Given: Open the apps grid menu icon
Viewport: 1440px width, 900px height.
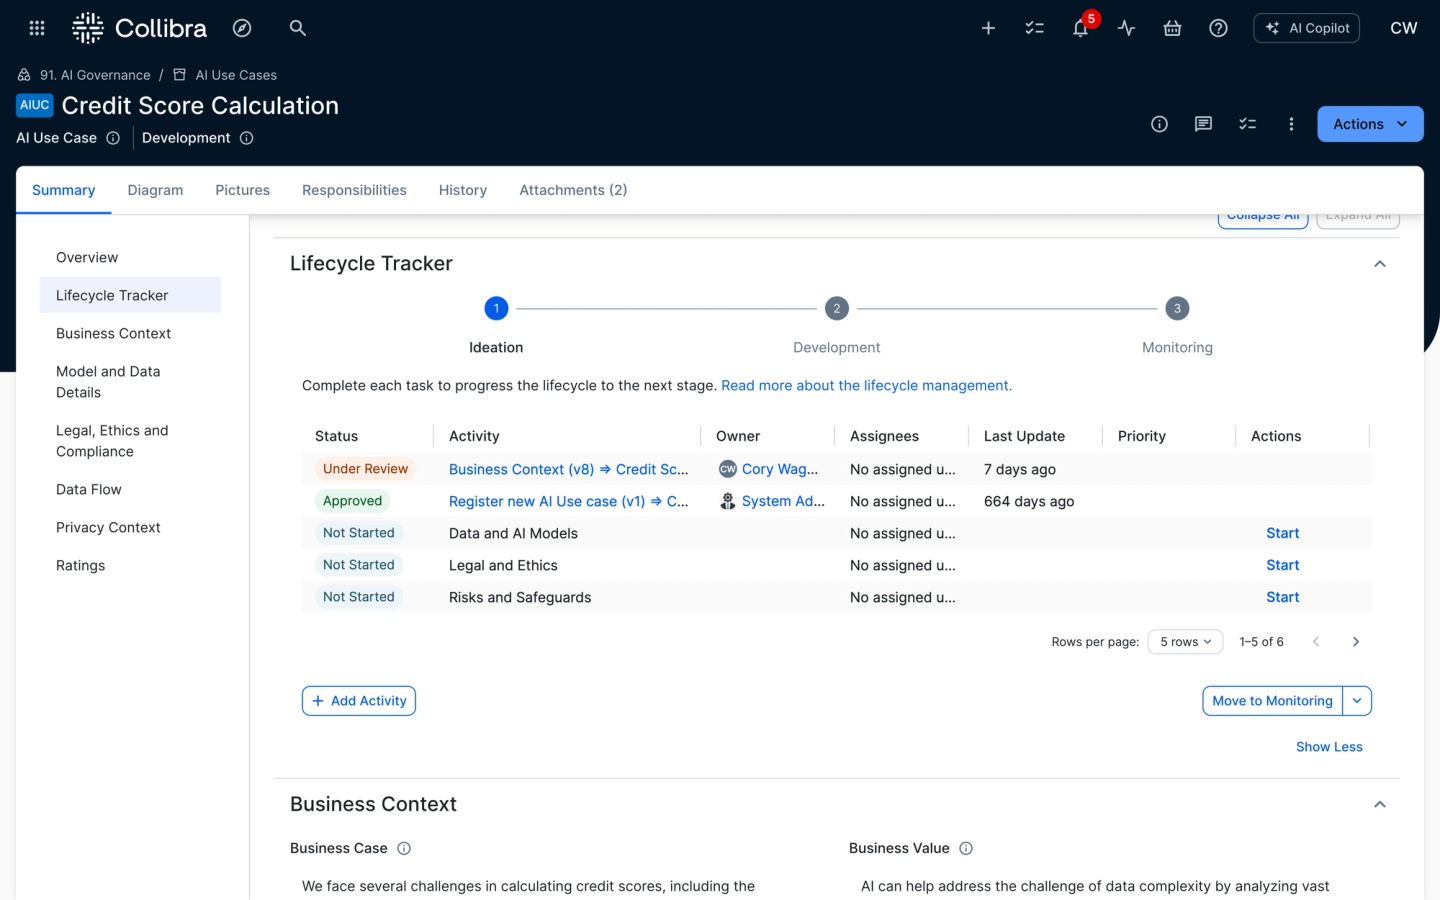Looking at the screenshot, I should coord(37,28).
